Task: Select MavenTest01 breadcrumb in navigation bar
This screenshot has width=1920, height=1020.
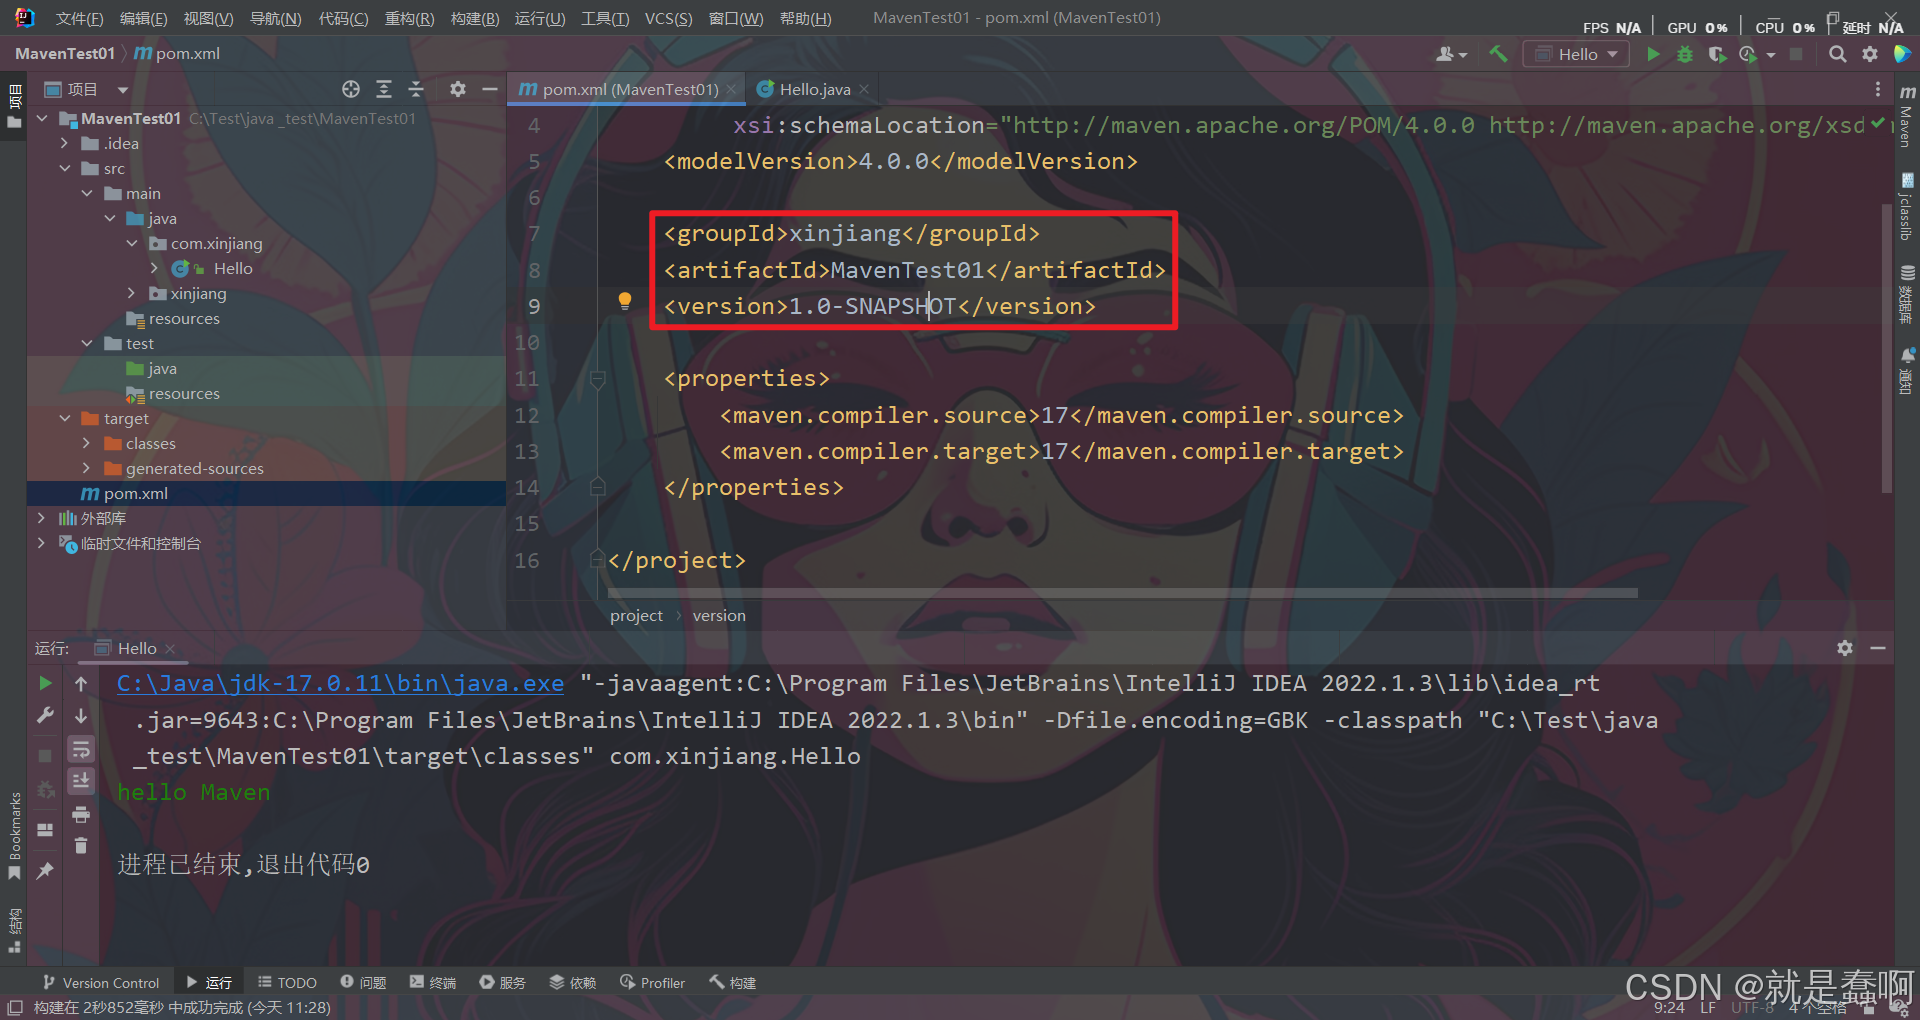Action: tap(64, 53)
